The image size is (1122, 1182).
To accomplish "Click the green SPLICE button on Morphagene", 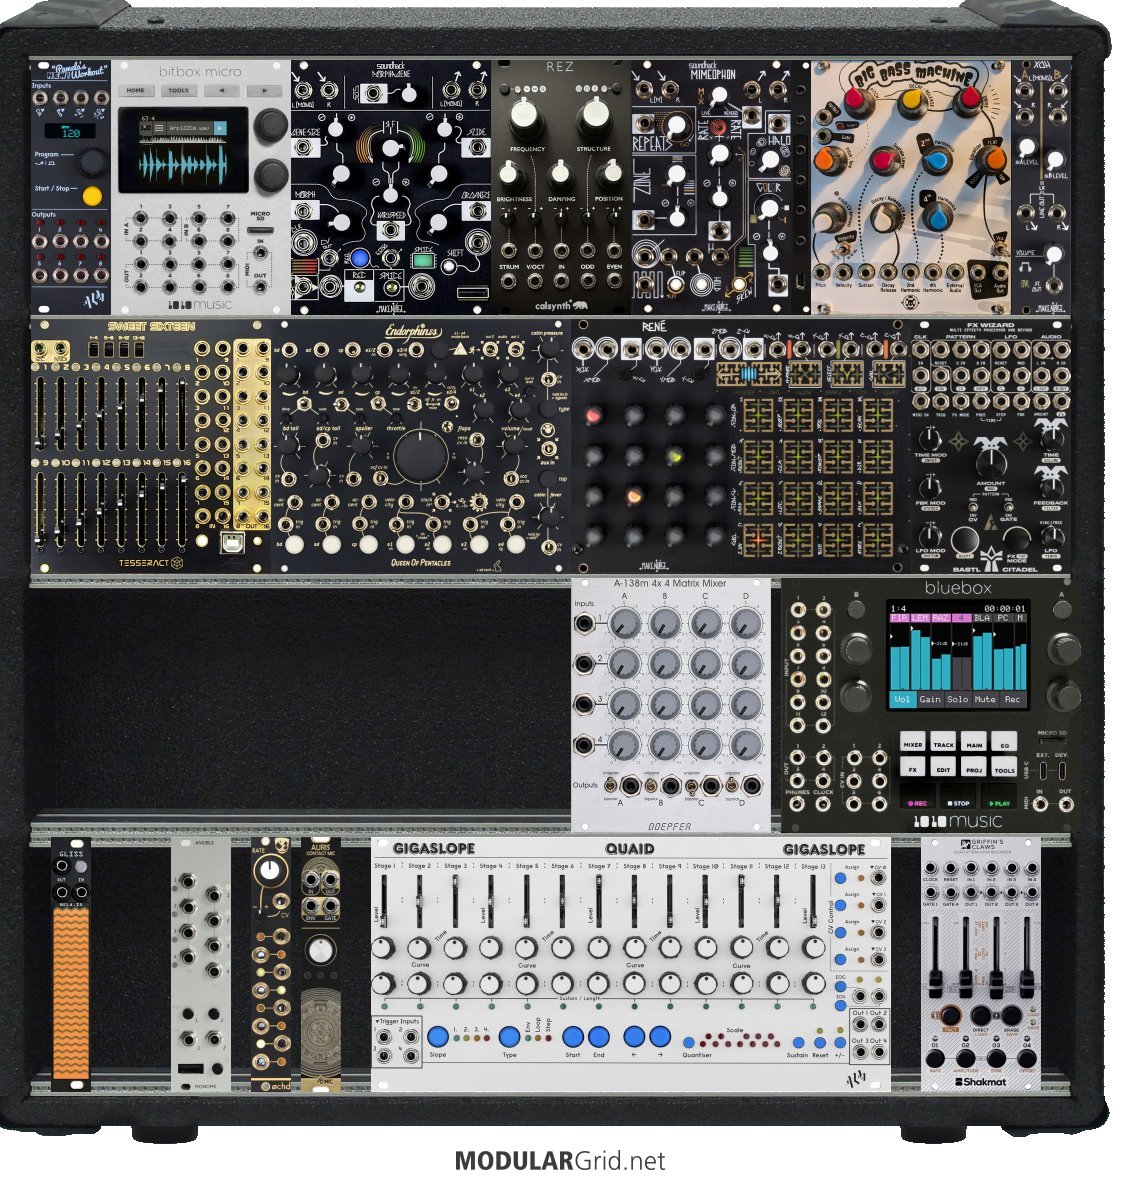I will click(x=423, y=261).
